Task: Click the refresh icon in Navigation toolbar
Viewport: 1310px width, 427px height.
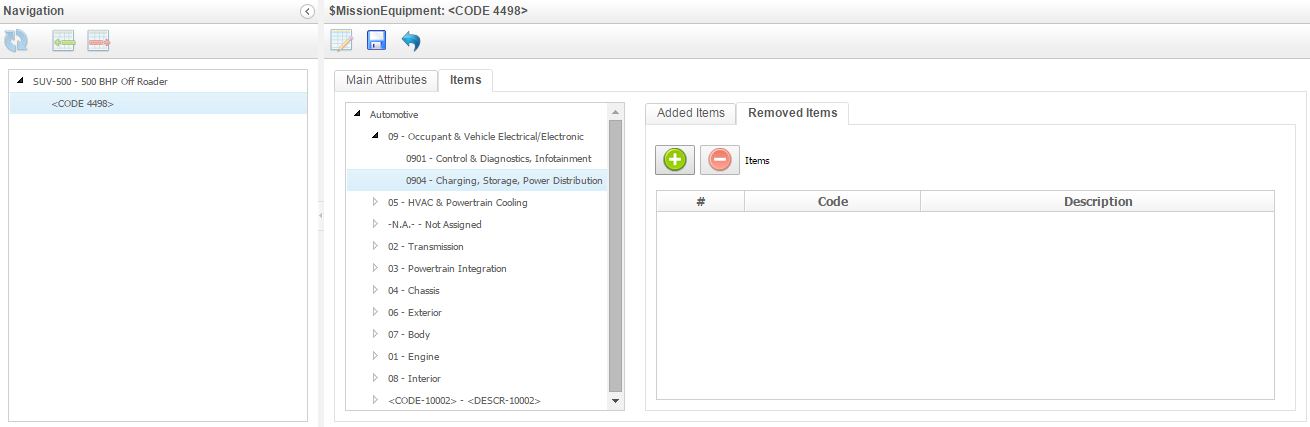Action: 16,41
